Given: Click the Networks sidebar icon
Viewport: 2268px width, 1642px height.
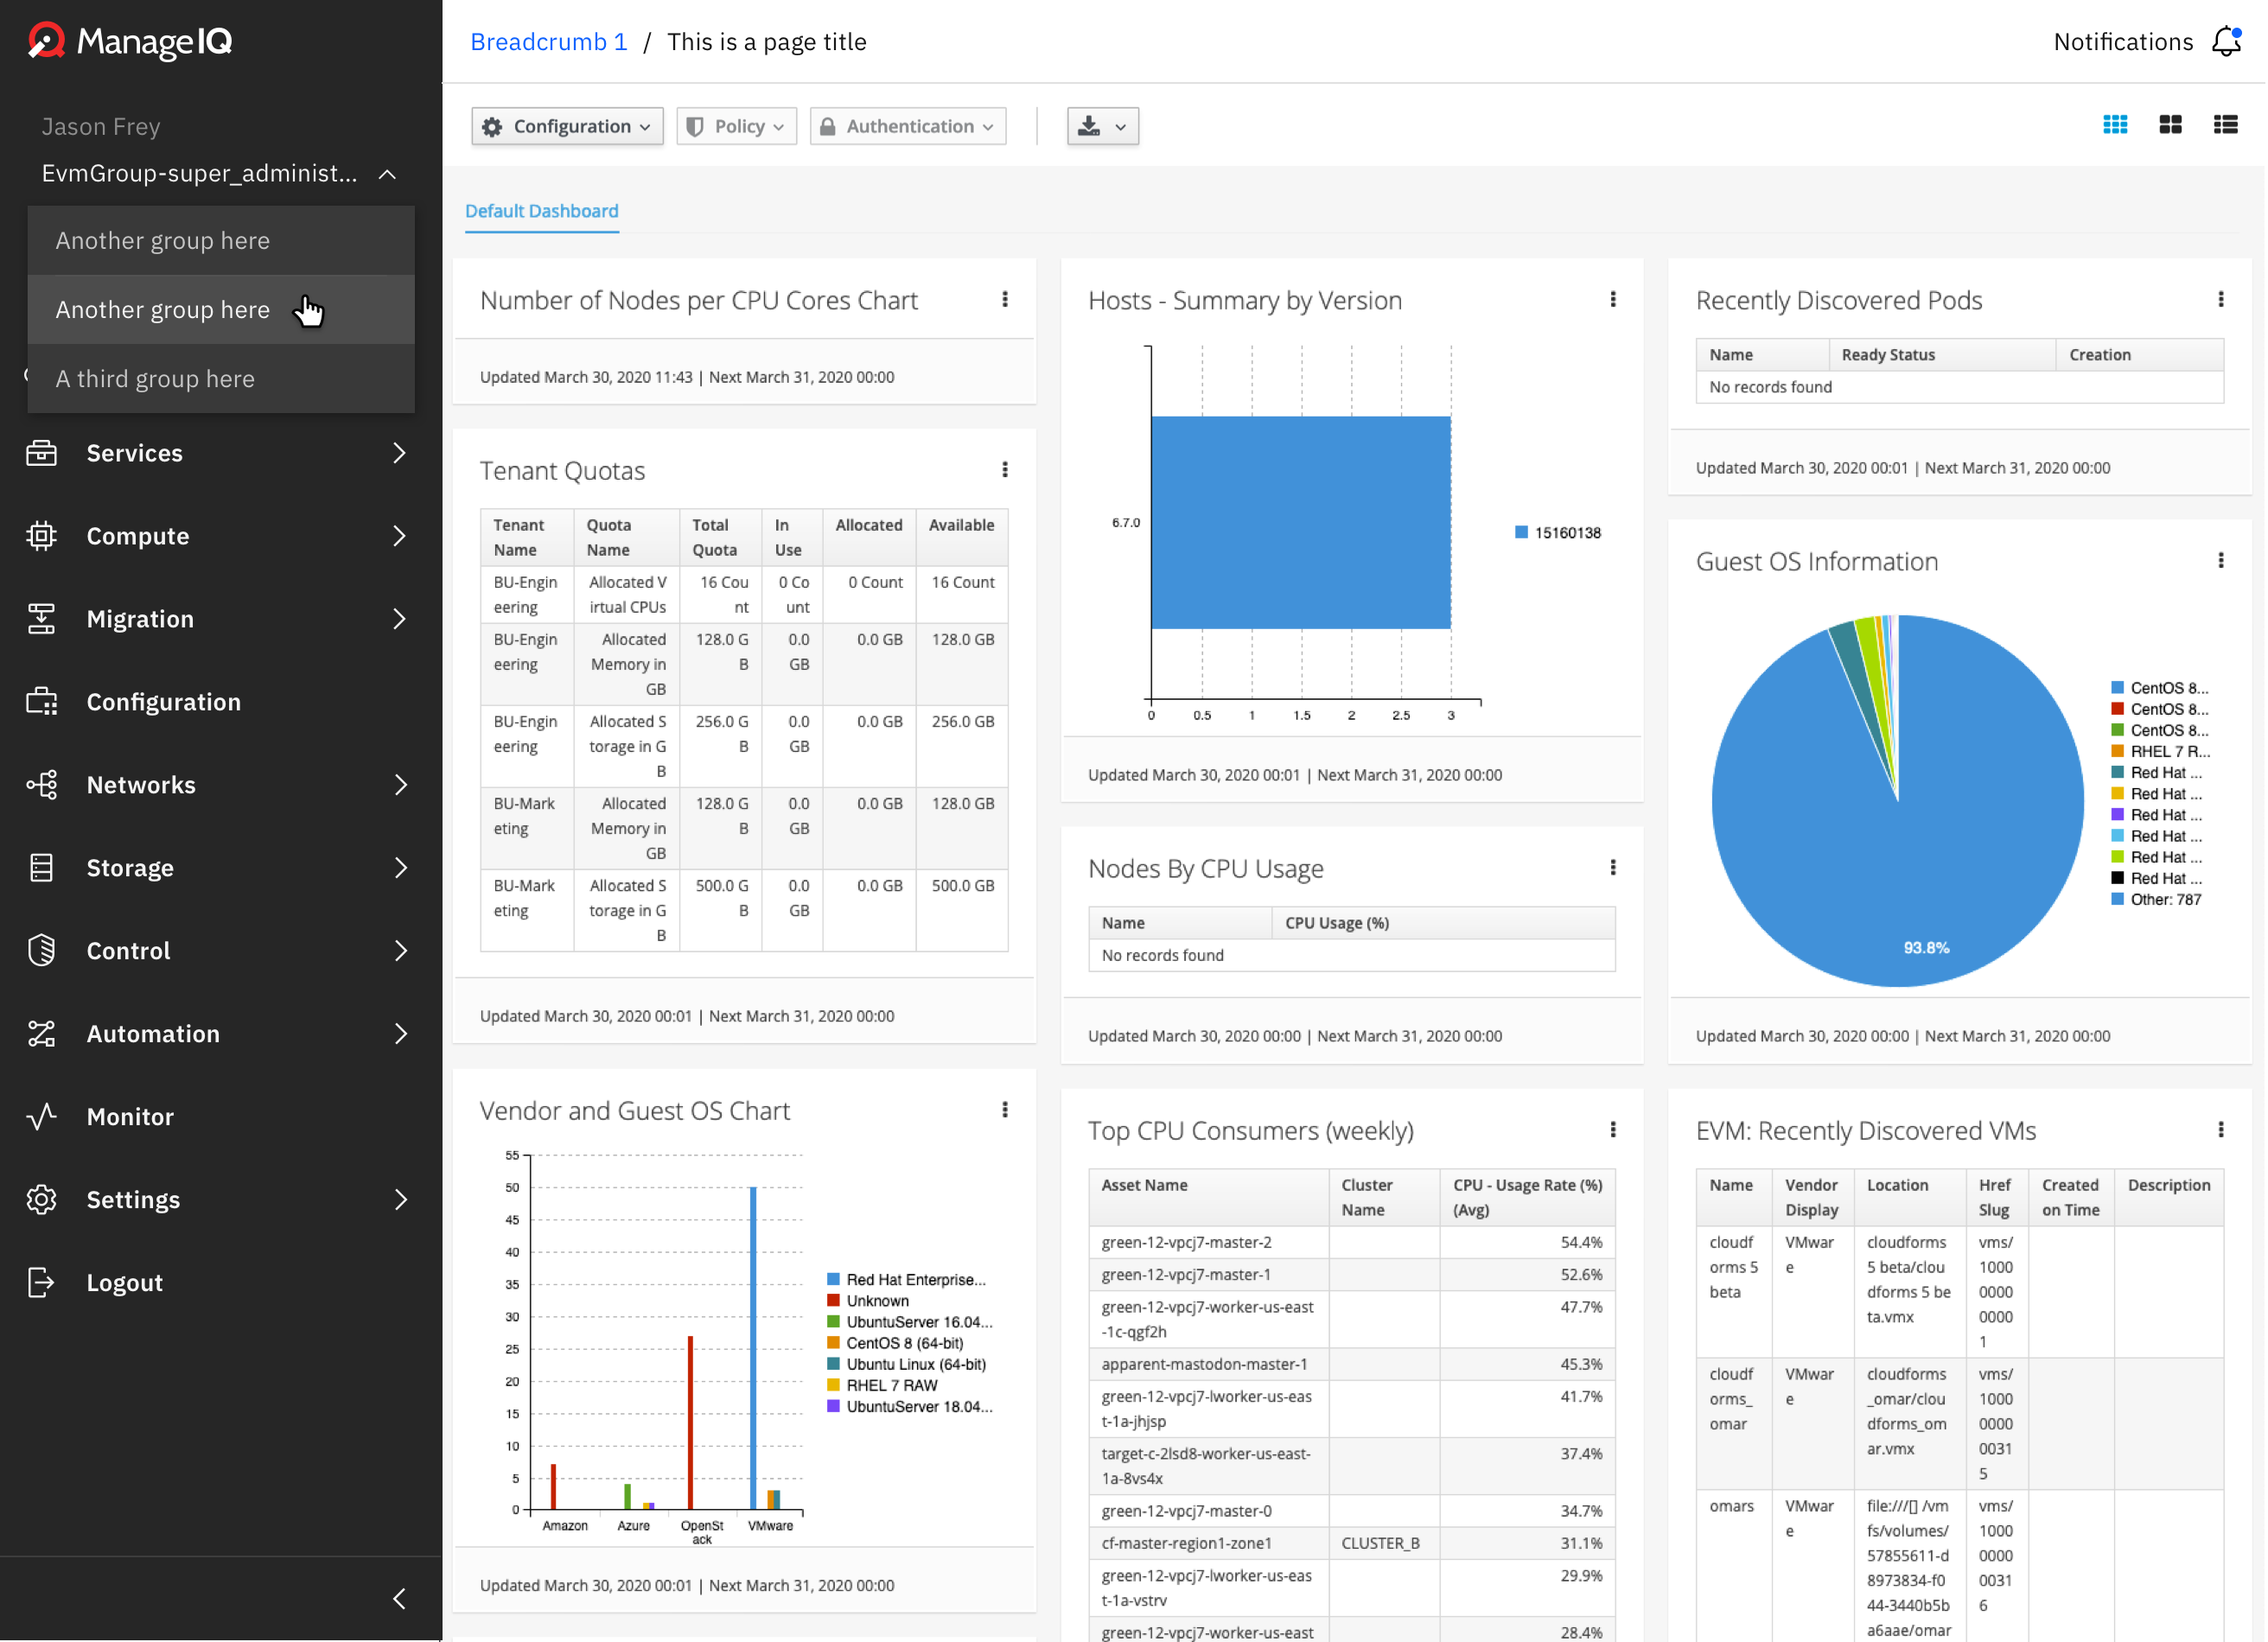Looking at the screenshot, I should click(x=41, y=784).
